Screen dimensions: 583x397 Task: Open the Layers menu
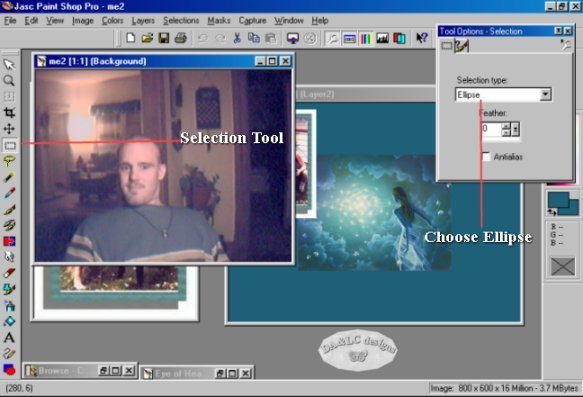click(x=143, y=20)
